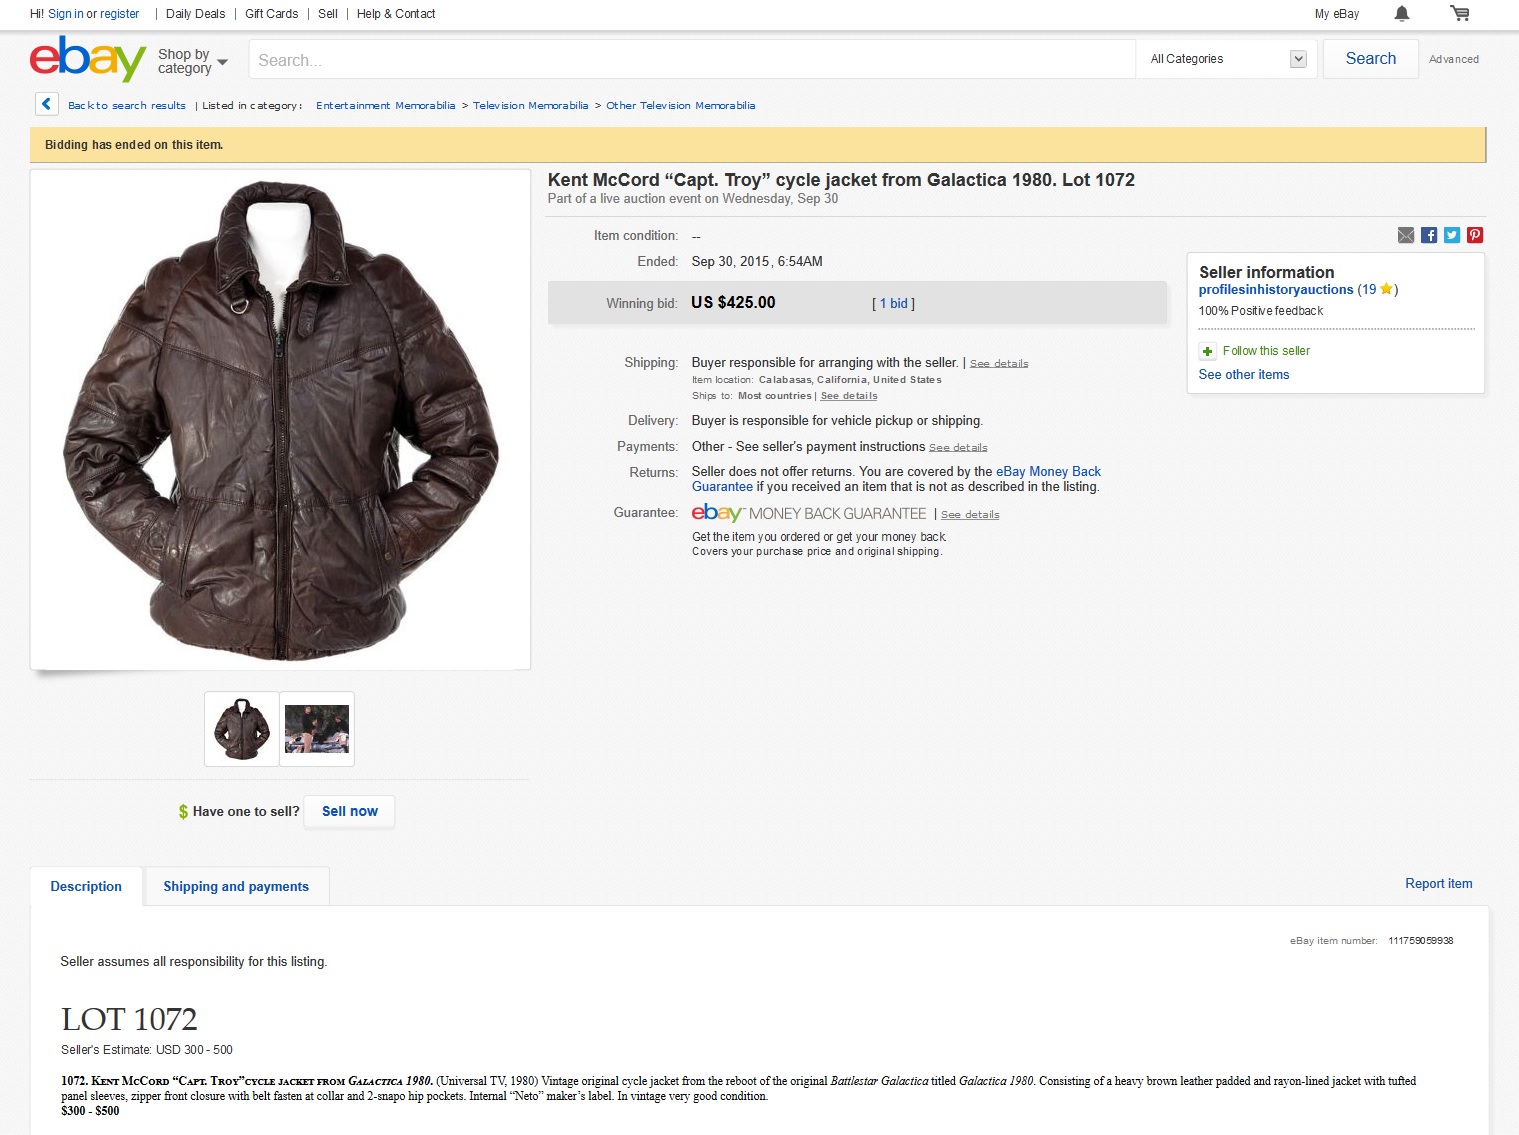Pin listing on Pinterest
Viewport: 1519px width, 1135px height.
point(1475,235)
